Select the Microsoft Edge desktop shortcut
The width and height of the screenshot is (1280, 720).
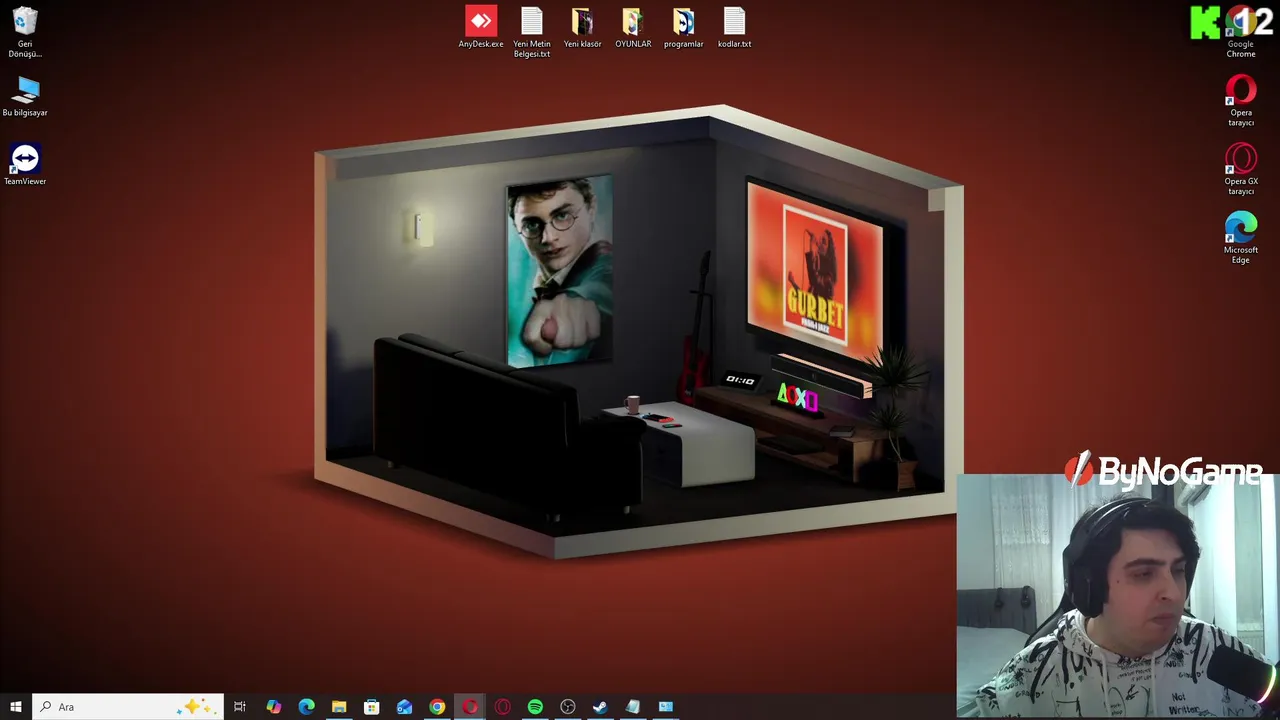point(1241,238)
